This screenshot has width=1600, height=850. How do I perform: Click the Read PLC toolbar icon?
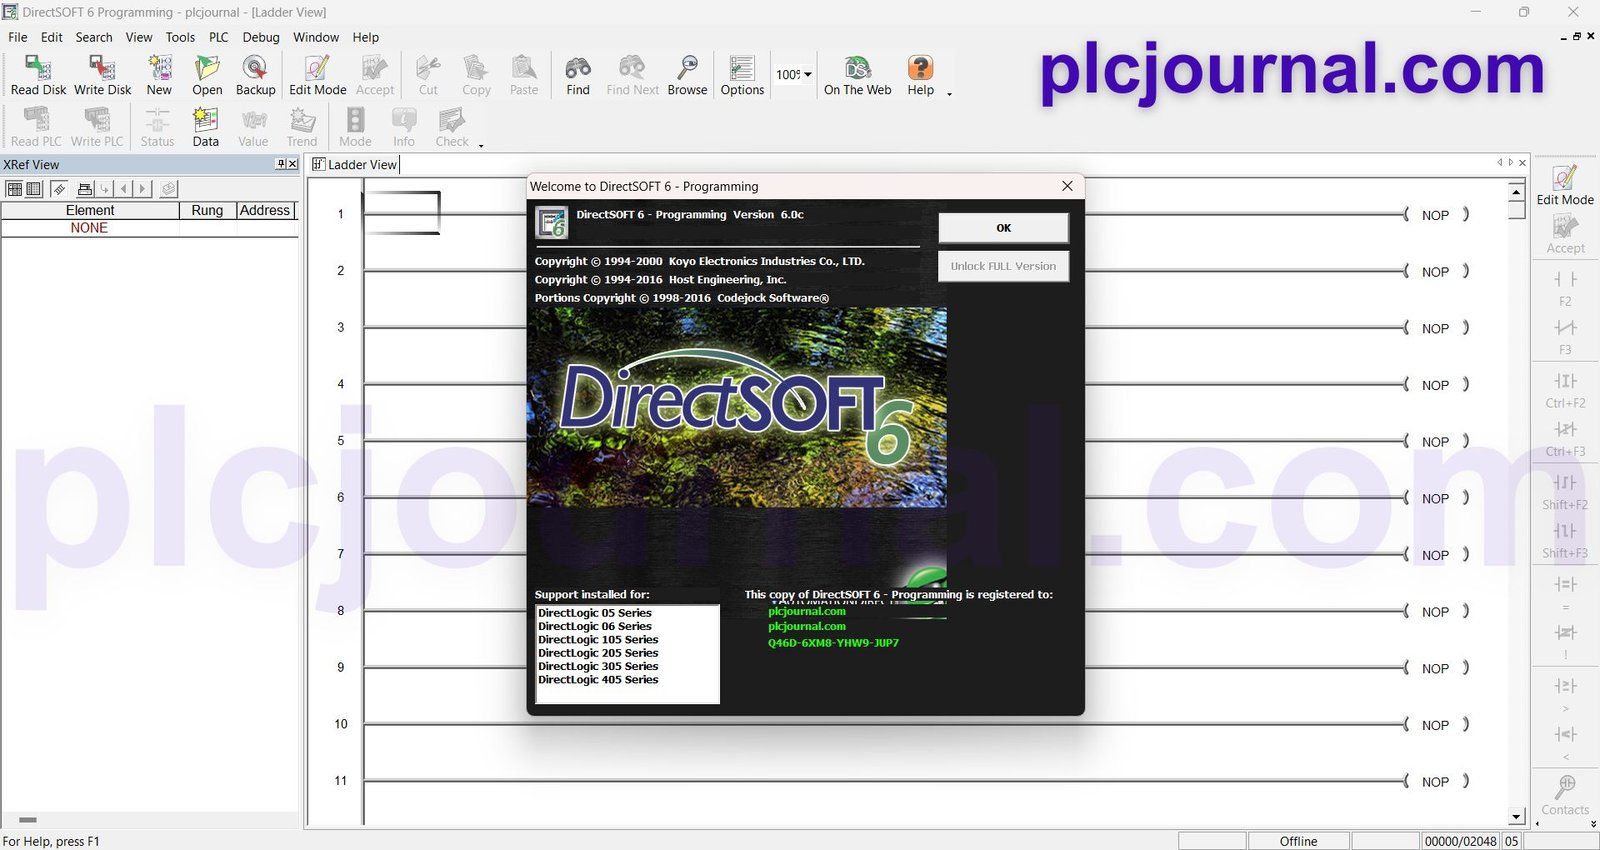pos(36,128)
